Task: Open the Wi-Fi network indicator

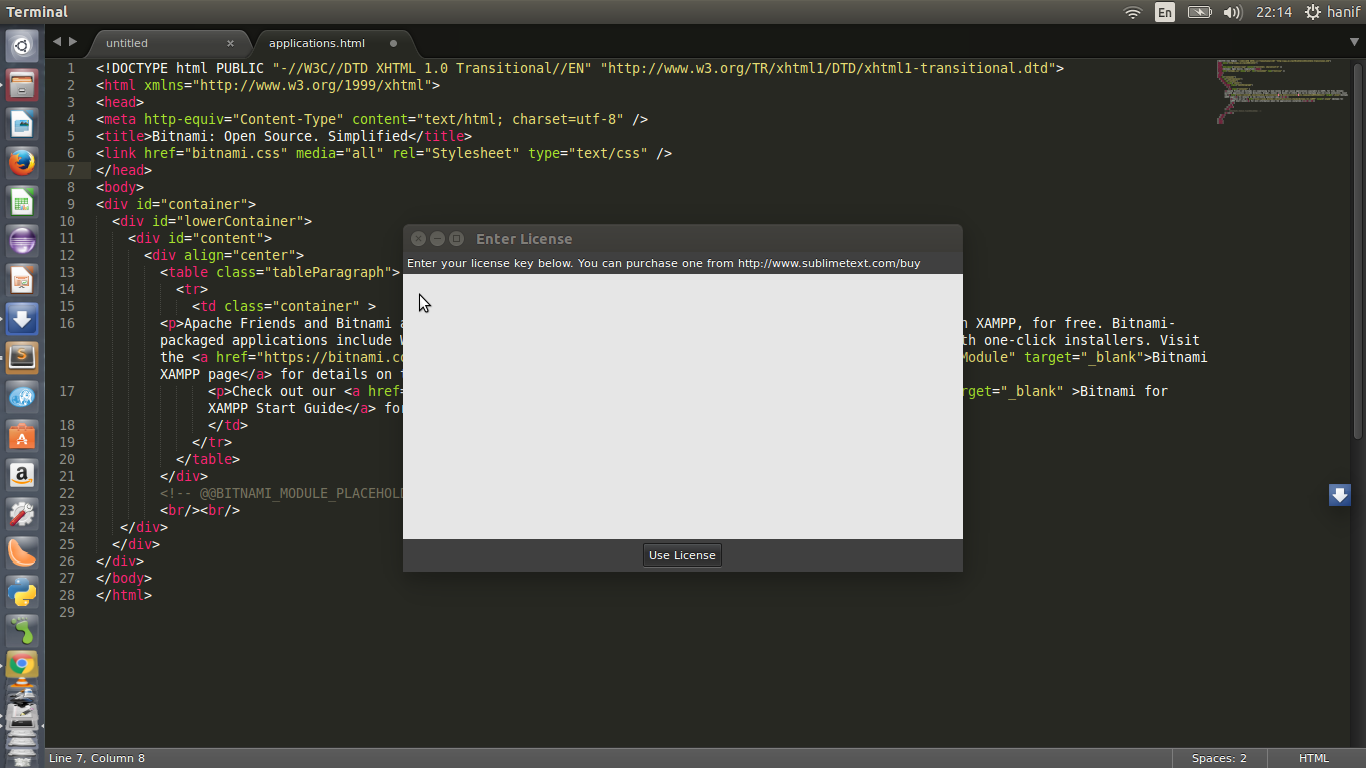Action: [1133, 12]
